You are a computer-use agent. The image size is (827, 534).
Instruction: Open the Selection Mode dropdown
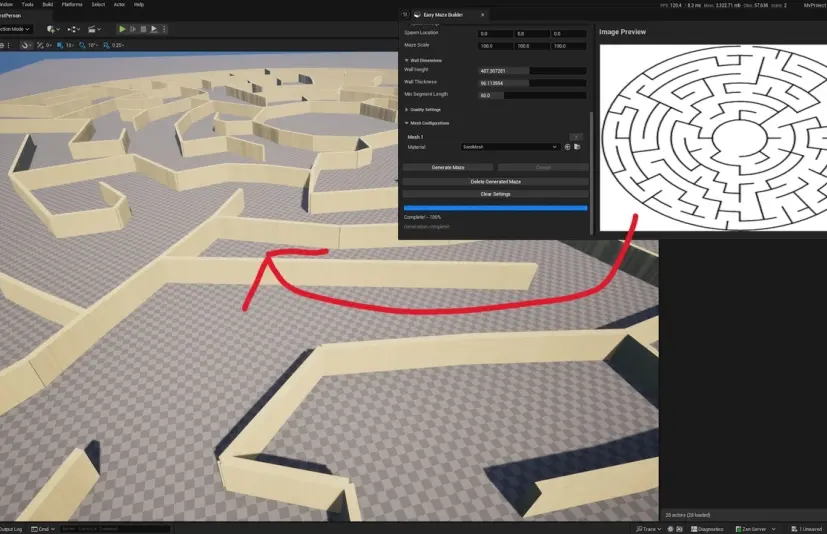(x=14, y=29)
